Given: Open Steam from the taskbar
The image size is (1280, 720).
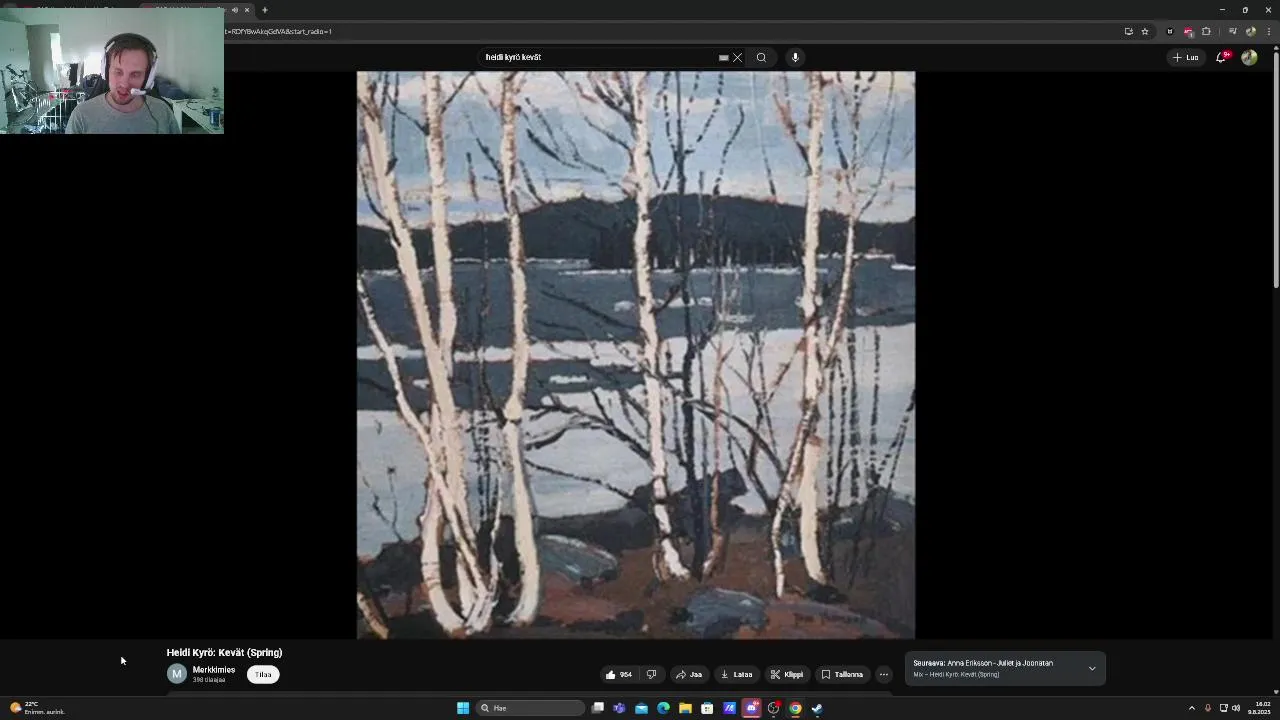Looking at the screenshot, I should coord(817,708).
